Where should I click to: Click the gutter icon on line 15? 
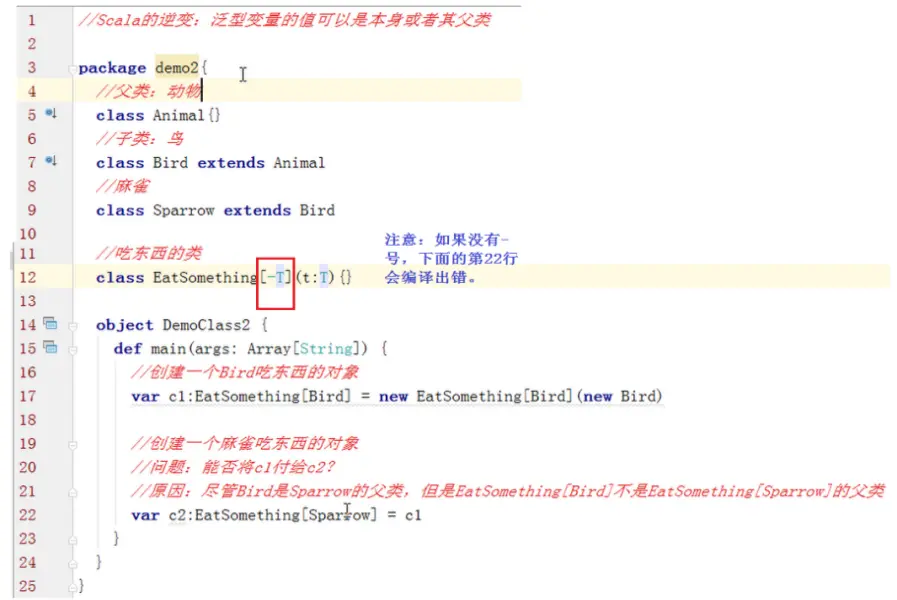coord(50,347)
